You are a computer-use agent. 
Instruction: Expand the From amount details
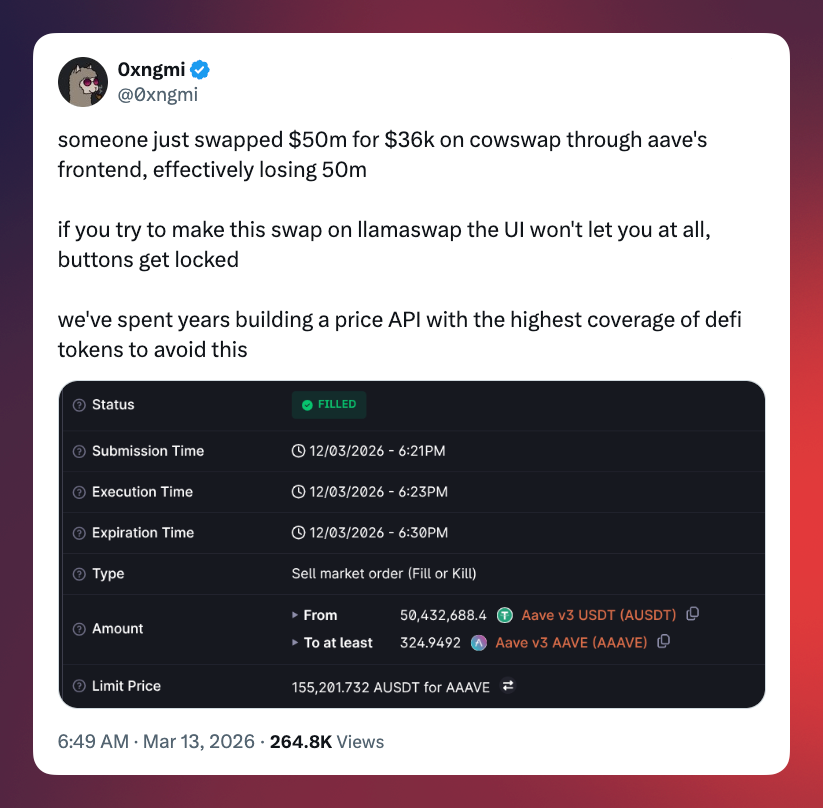coord(295,615)
